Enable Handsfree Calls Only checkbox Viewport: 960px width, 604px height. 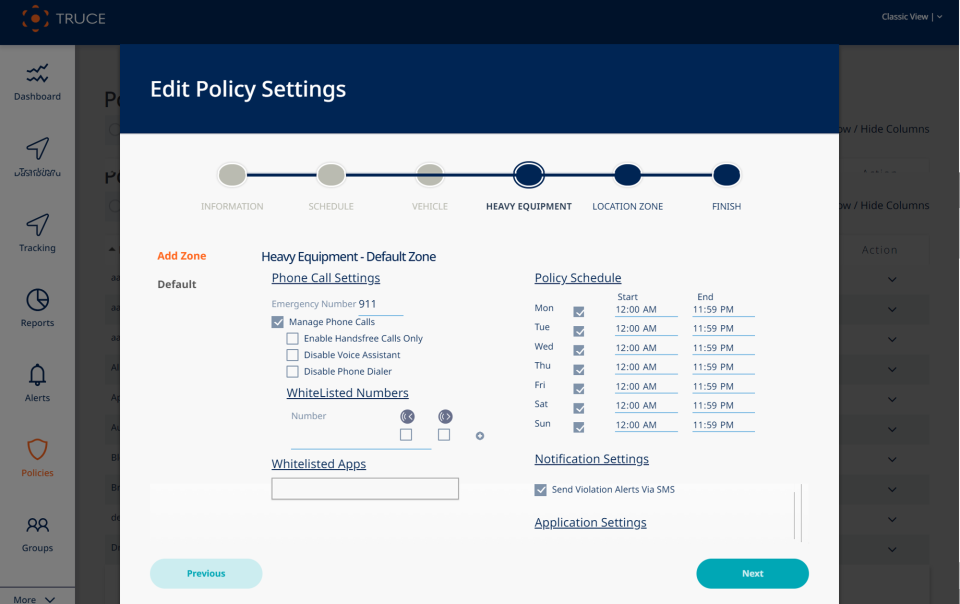(x=293, y=339)
